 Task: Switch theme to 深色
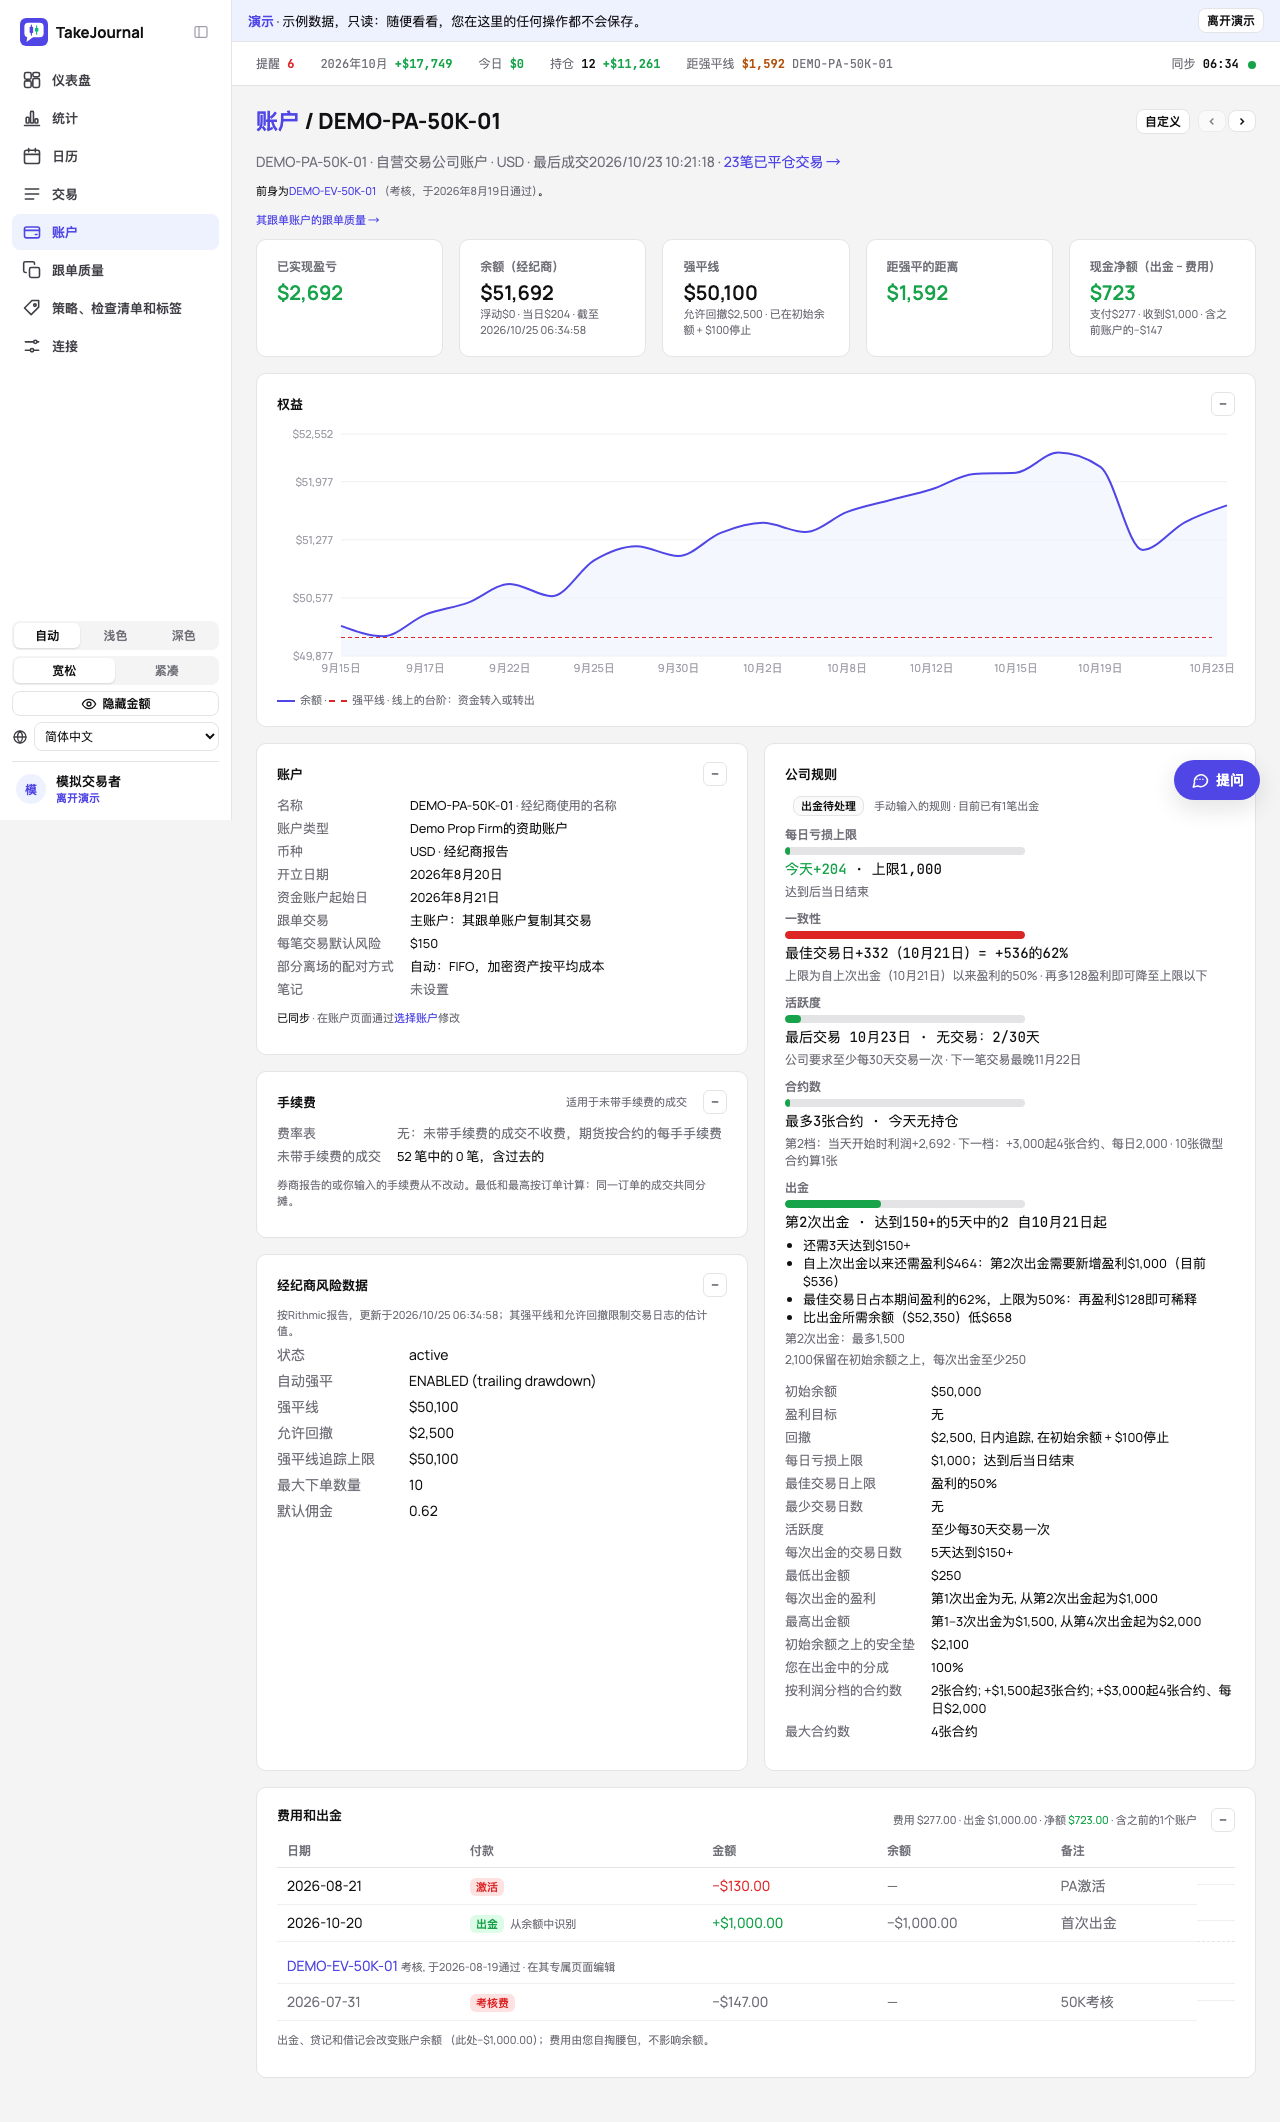coord(183,636)
